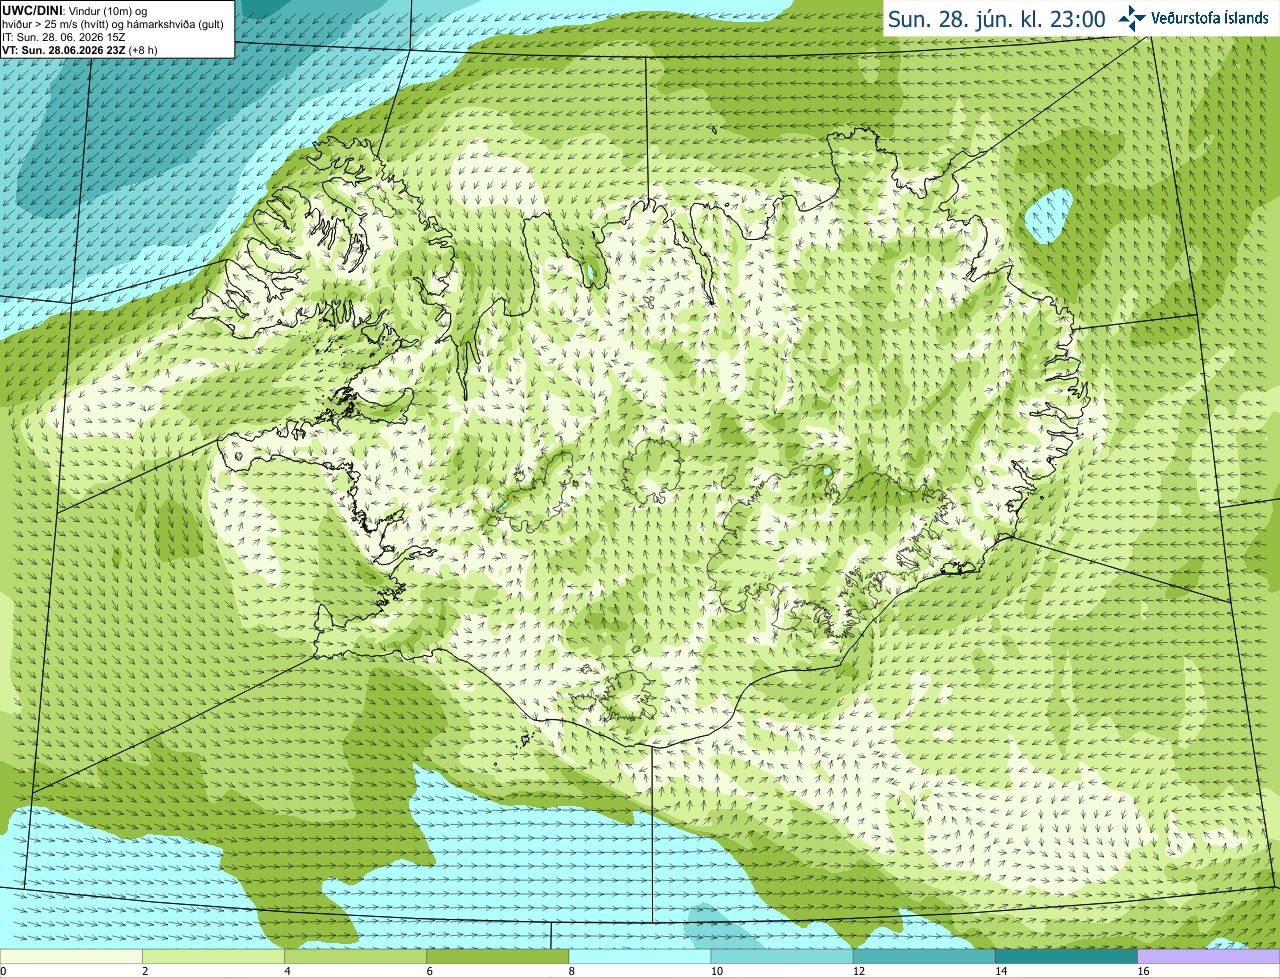Click the small cyan patch off northeast coast
The width and height of the screenshot is (1280, 978).
pos(1049,217)
